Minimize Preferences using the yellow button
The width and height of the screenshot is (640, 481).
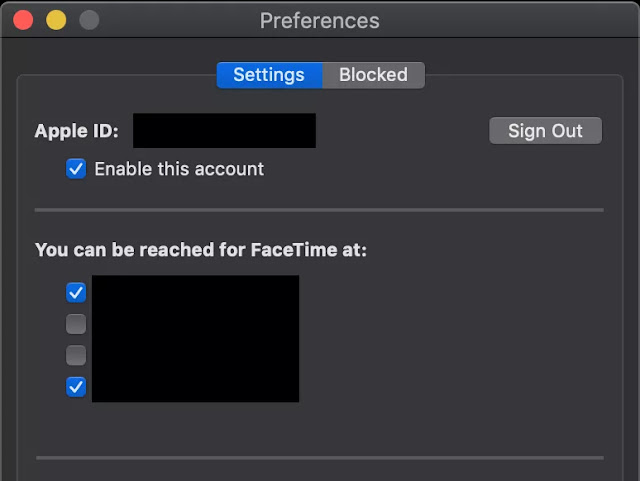click(x=56, y=20)
